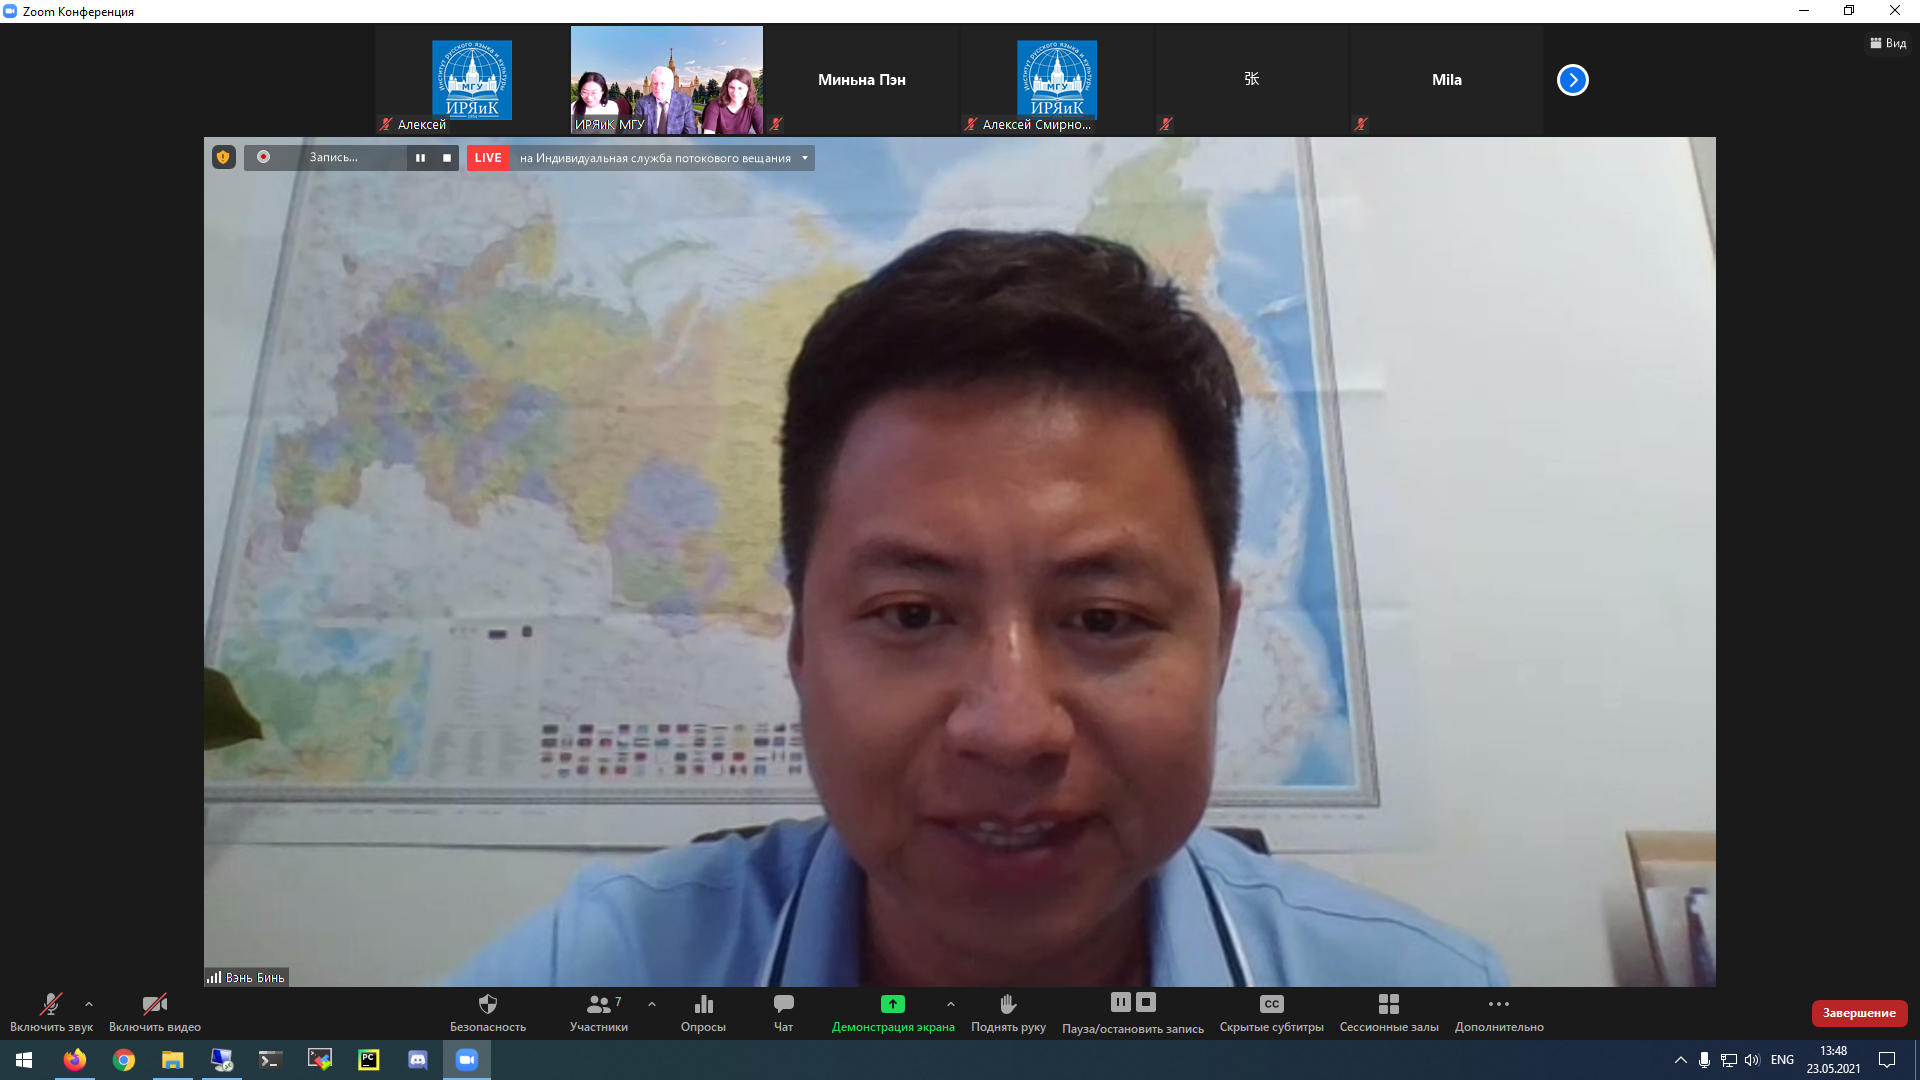Image resolution: width=1920 pixels, height=1080 pixels.
Task: Open Breakout Rooms icon
Action: pyautogui.click(x=1388, y=1004)
